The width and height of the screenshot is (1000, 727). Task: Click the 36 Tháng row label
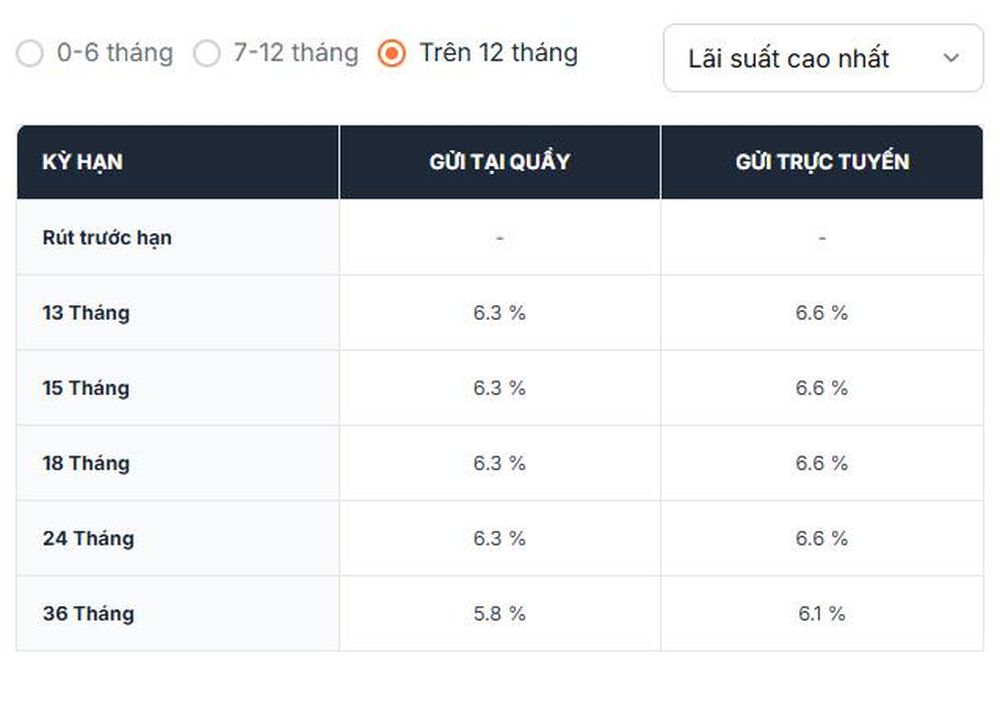(89, 613)
